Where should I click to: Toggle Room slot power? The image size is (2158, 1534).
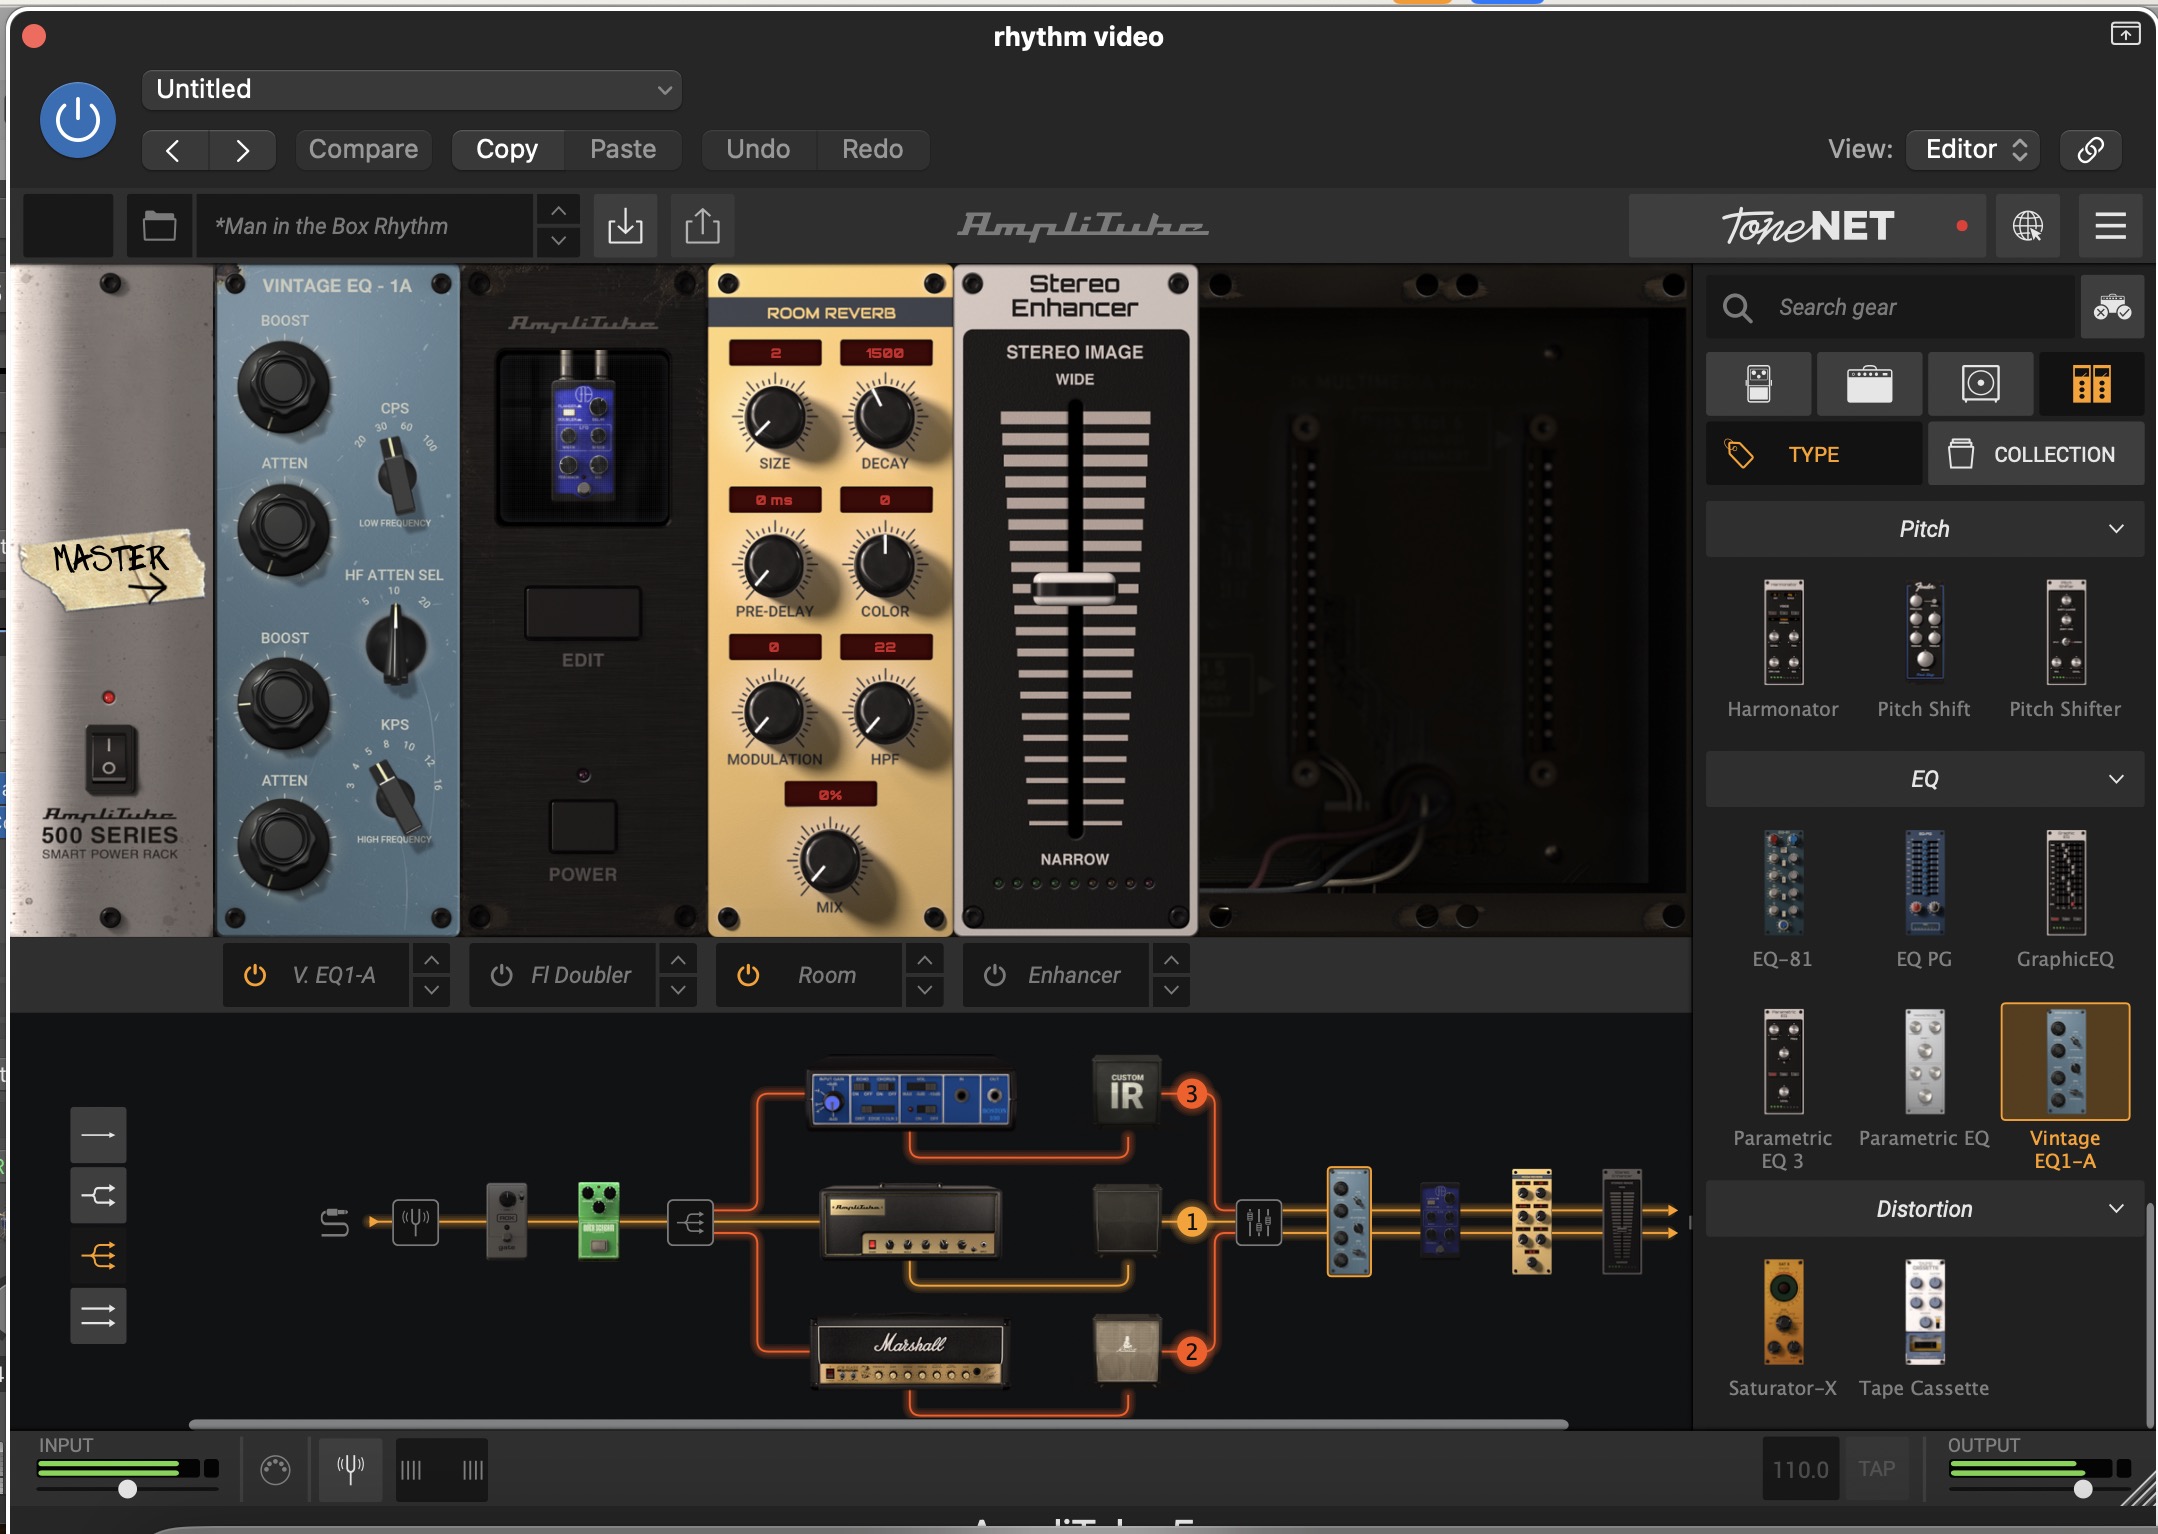748,975
